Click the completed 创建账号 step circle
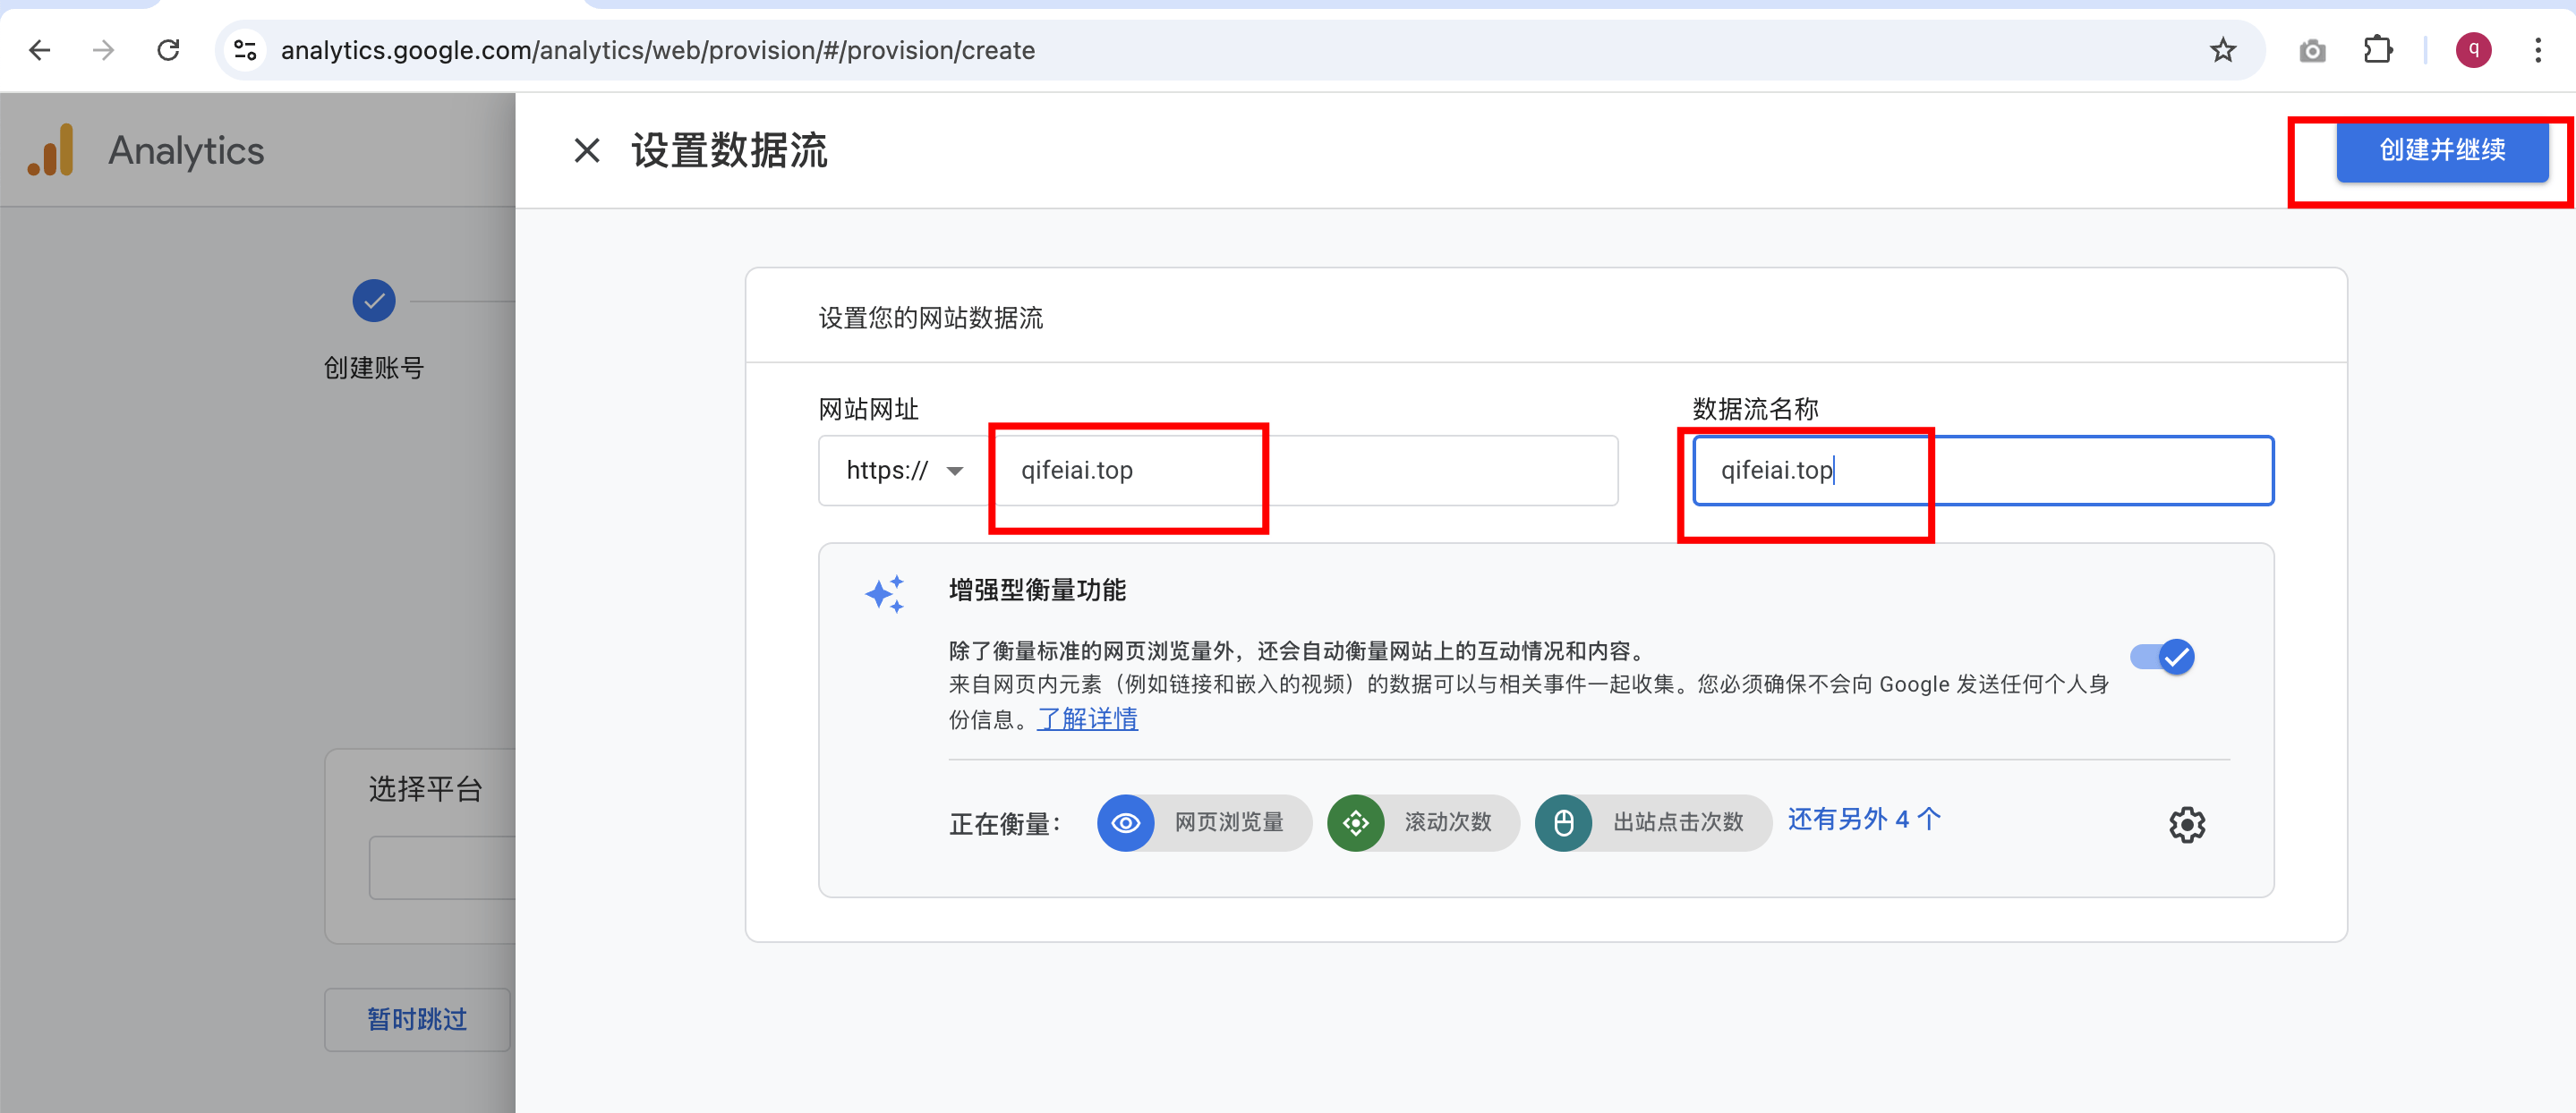Image resolution: width=2576 pixels, height=1113 pixels. (373, 300)
